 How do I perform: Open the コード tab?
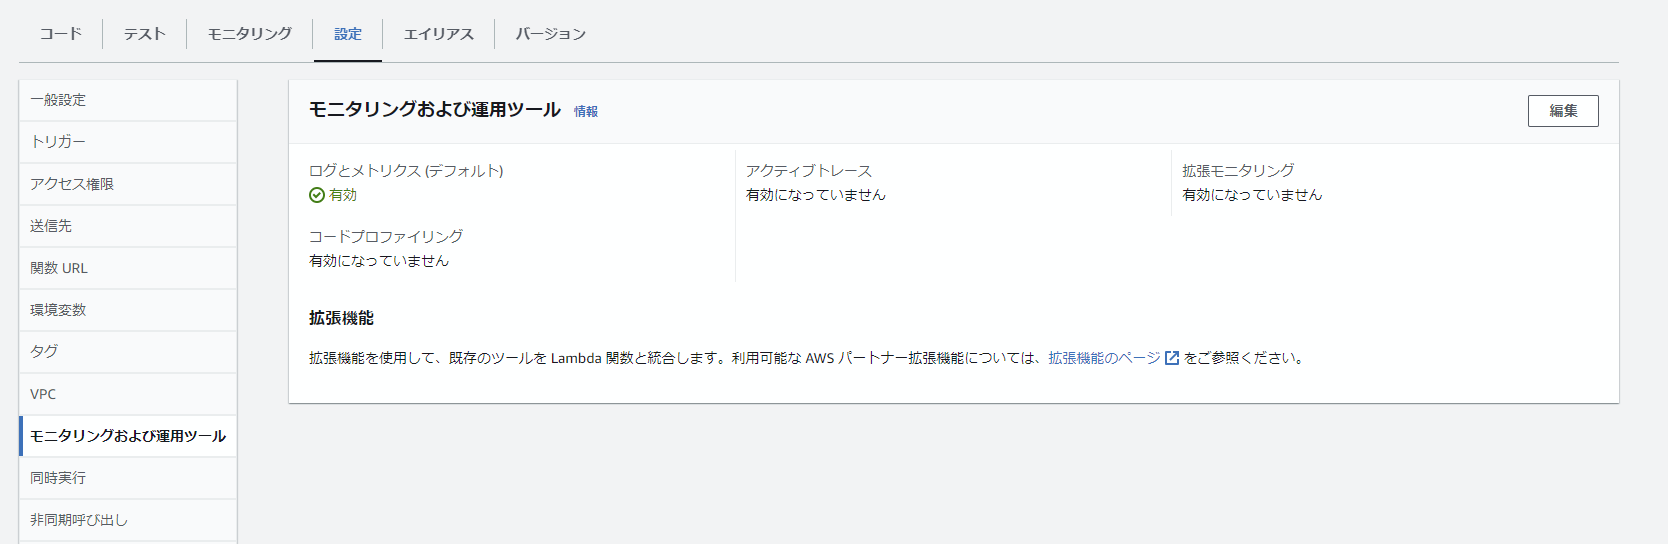click(60, 34)
